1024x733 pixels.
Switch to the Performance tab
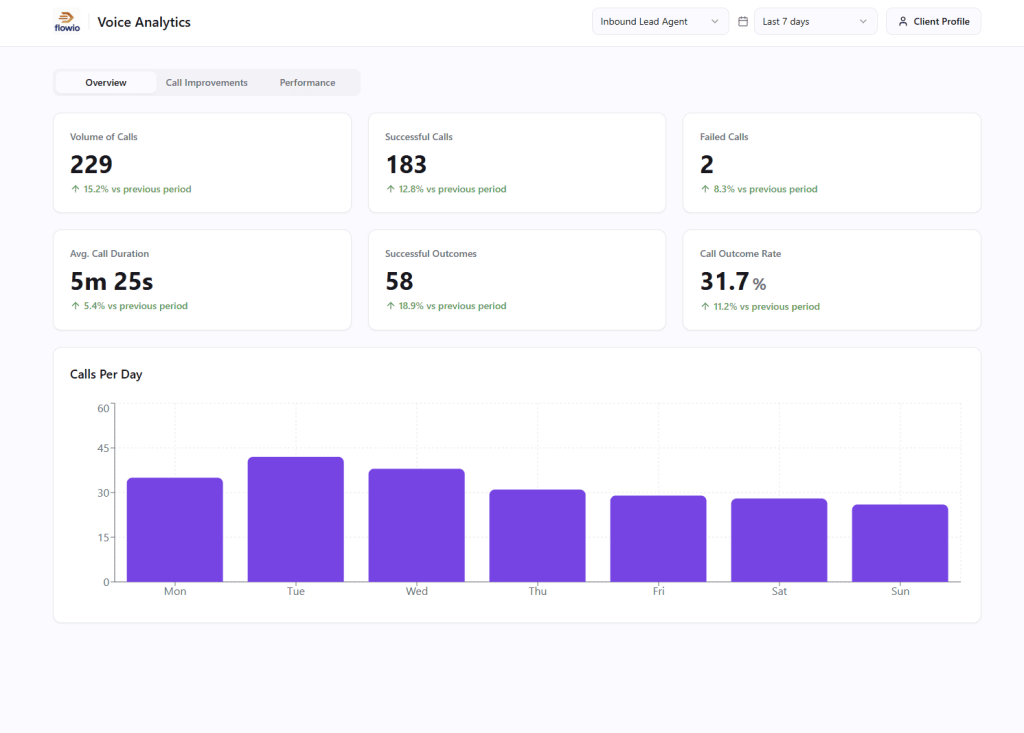point(308,83)
